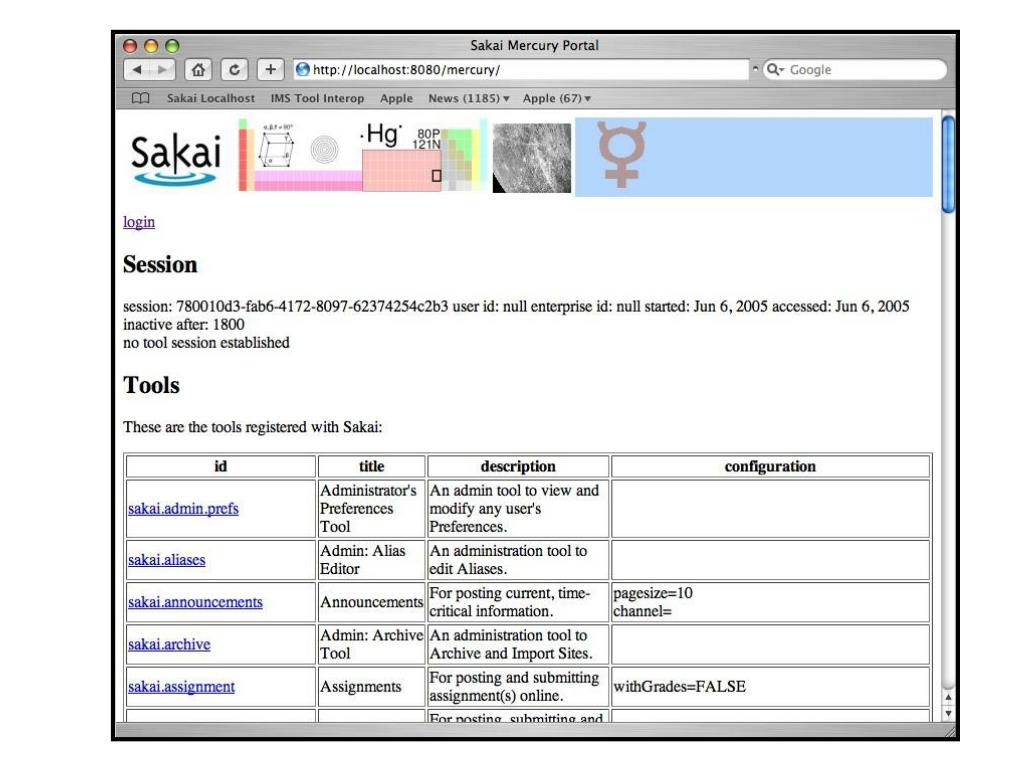Click the Sakai logo image
The image size is (1024, 768).
[175, 159]
